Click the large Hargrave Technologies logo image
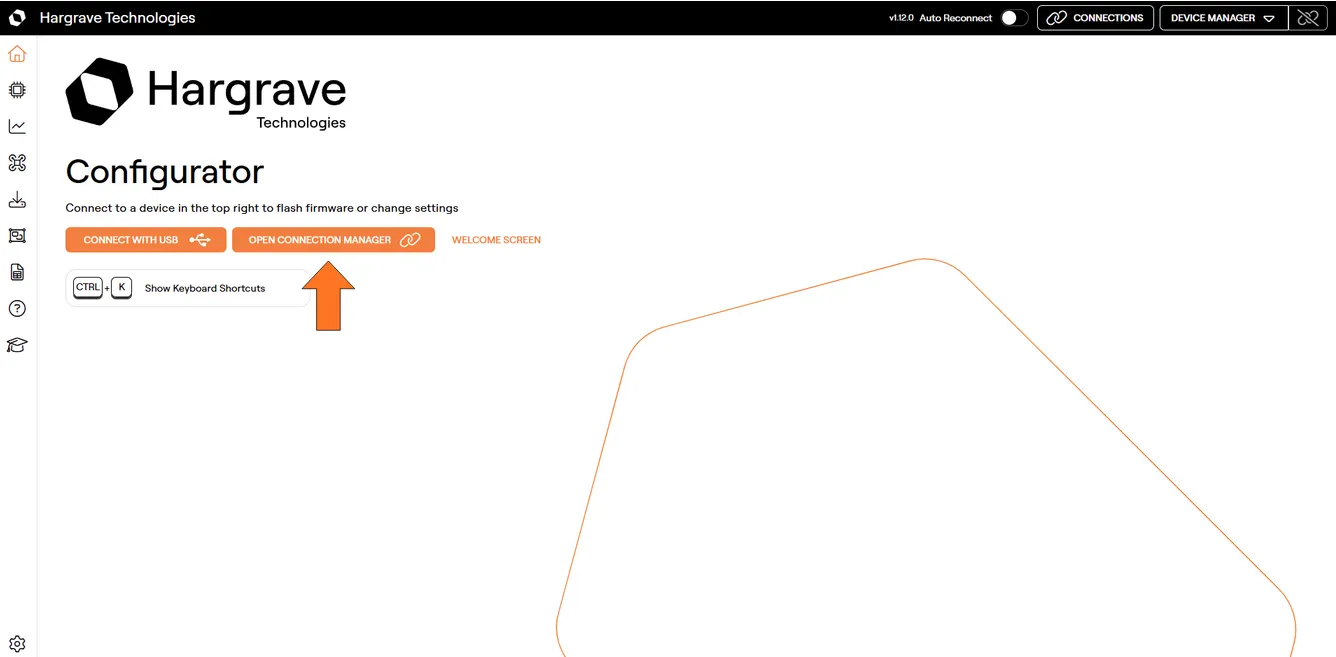 tap(206, 94)
